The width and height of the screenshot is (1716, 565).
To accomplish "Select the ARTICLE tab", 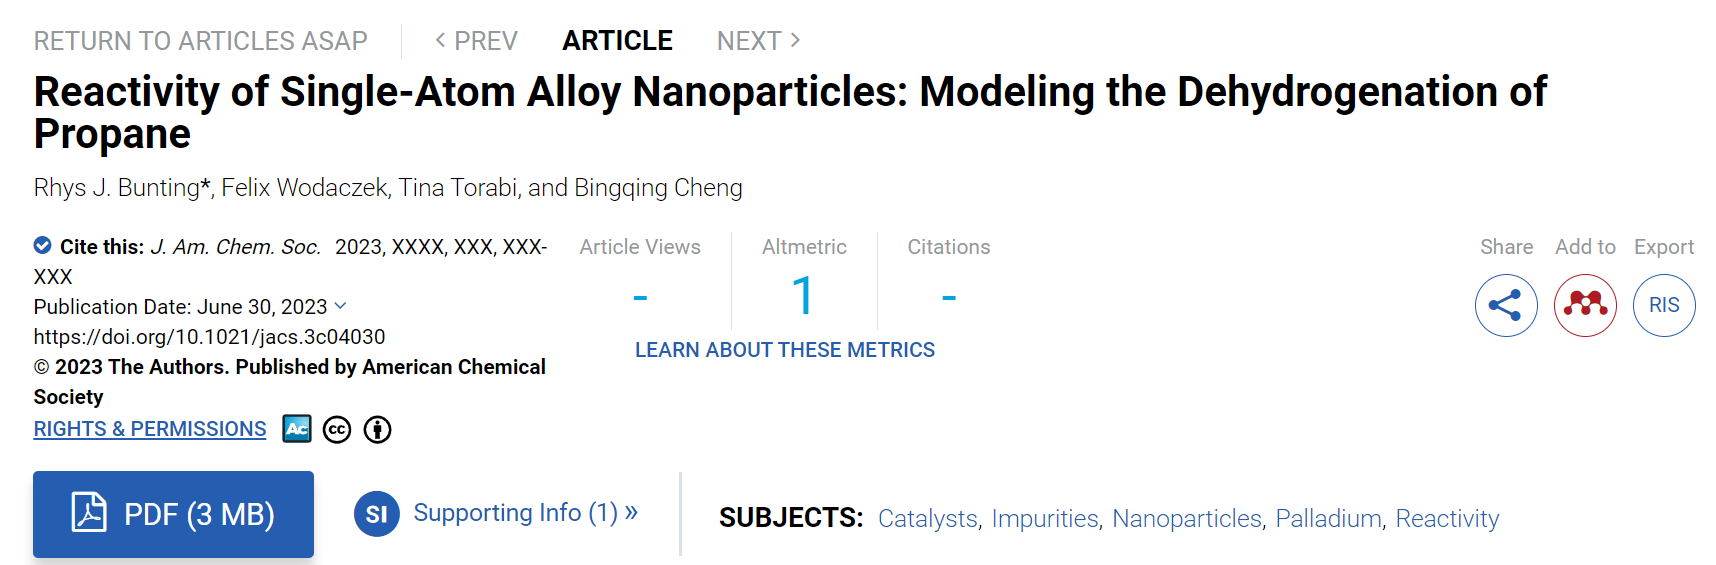I will pos(617,41).
